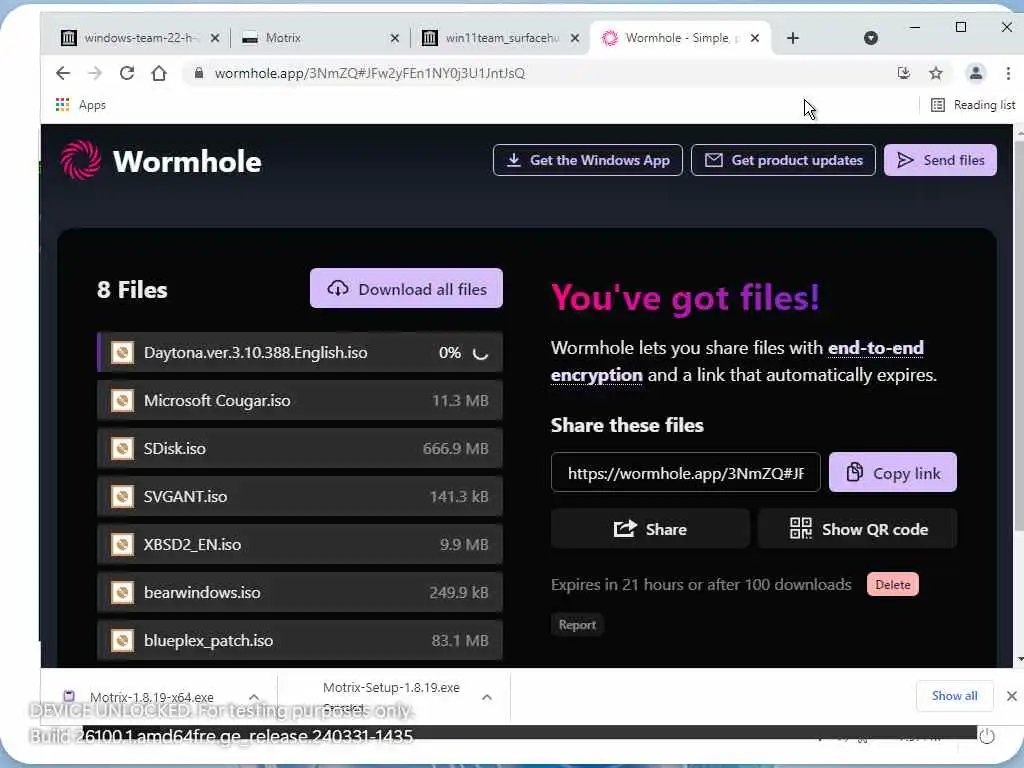The height and width of the screenshot is (768, 1024).
Task: Click the Daytona download progress spinner
Action: tap(481, 353)
